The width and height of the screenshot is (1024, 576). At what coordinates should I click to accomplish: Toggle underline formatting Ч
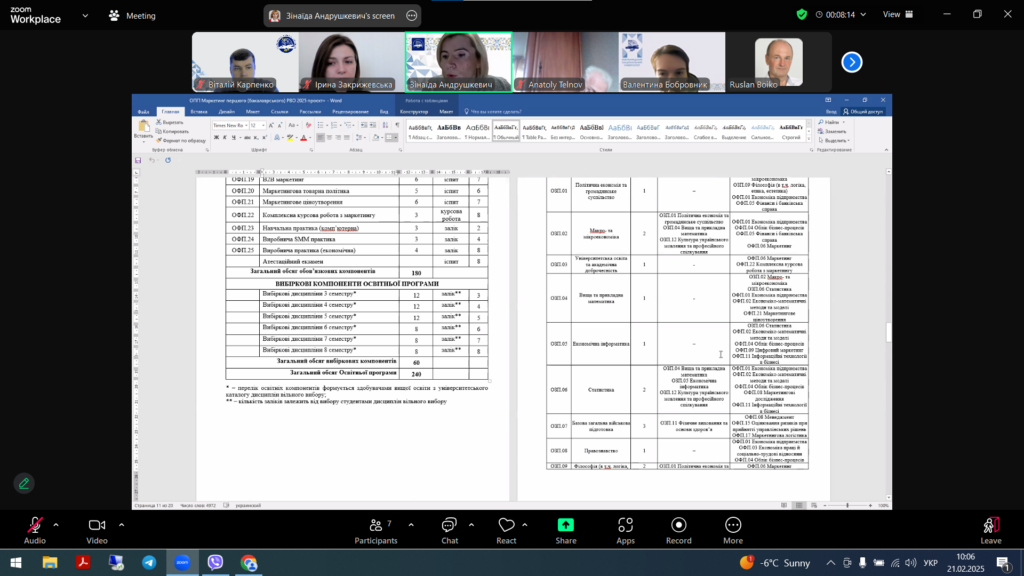point(234,138)
